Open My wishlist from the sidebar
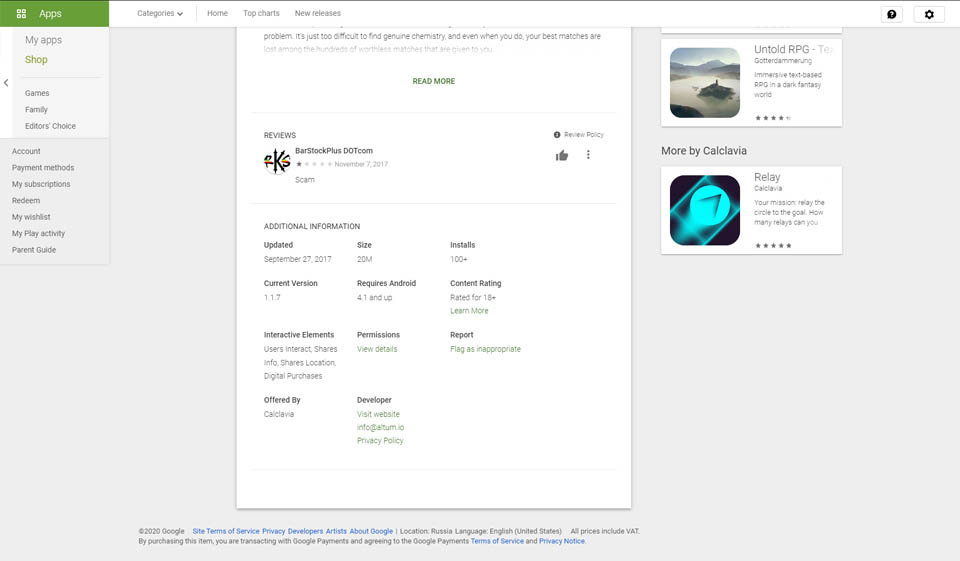This screenshot has height=561, width=960. [31, 217]
